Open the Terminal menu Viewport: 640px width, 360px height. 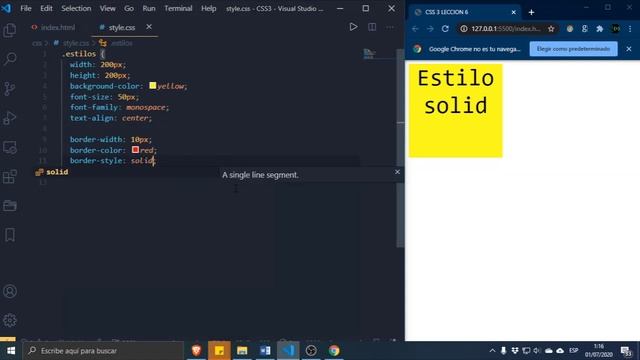(178, 8)
